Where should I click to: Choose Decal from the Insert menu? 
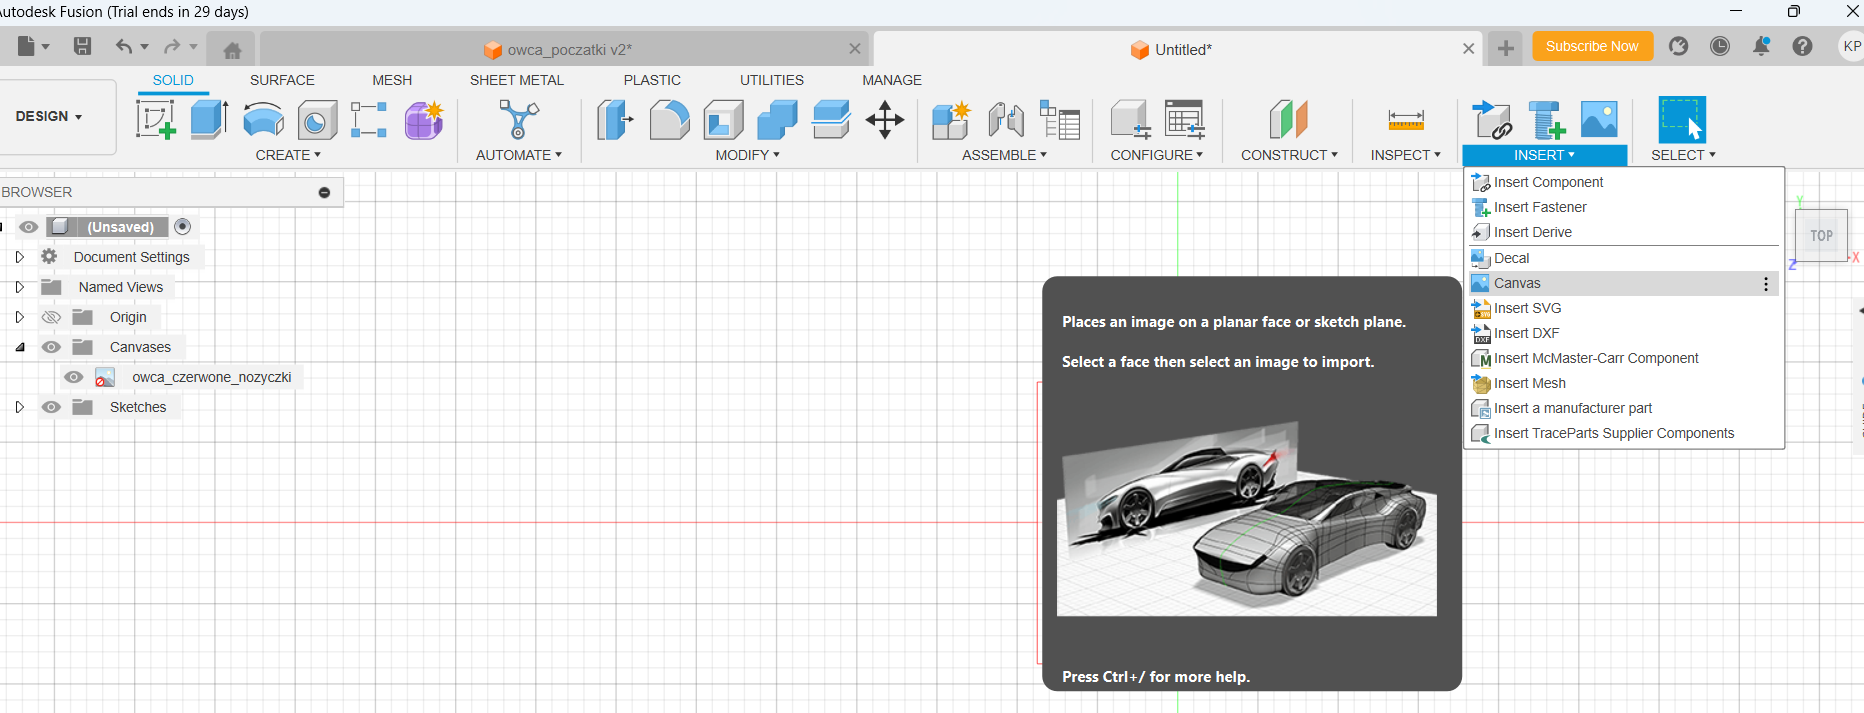tap(1623, 258)
